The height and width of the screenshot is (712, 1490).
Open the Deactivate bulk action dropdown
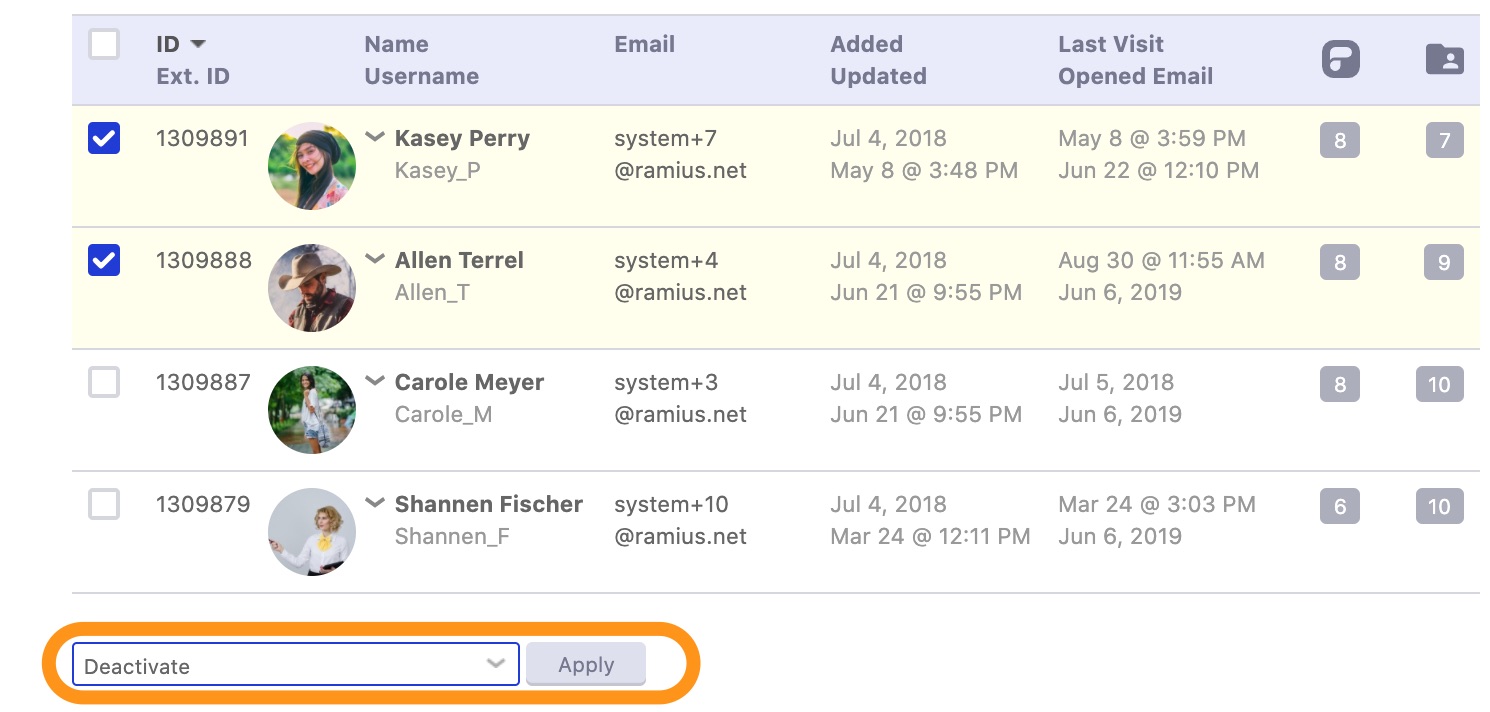tap(296, 665)
